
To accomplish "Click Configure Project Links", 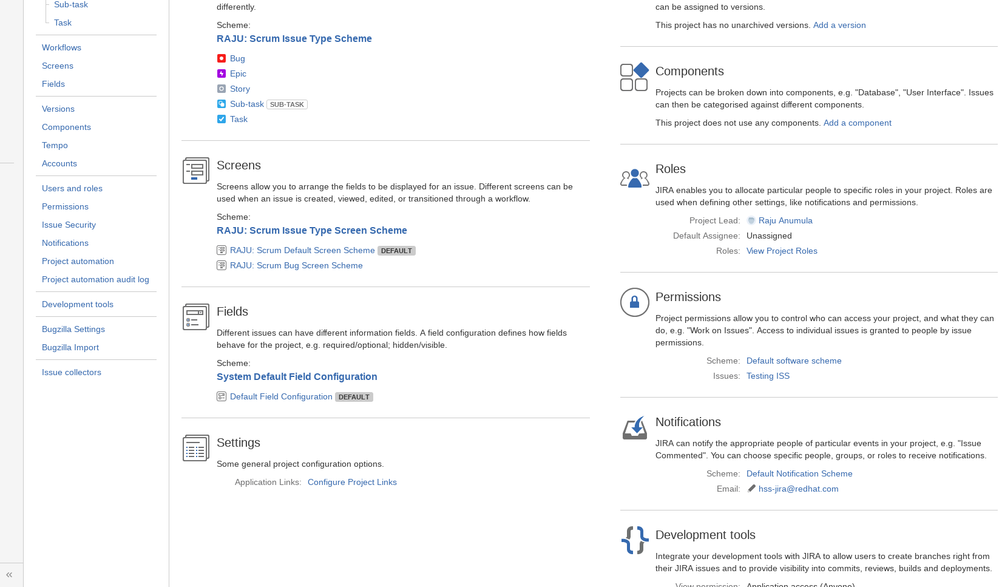I will click(x=352, y=482).
